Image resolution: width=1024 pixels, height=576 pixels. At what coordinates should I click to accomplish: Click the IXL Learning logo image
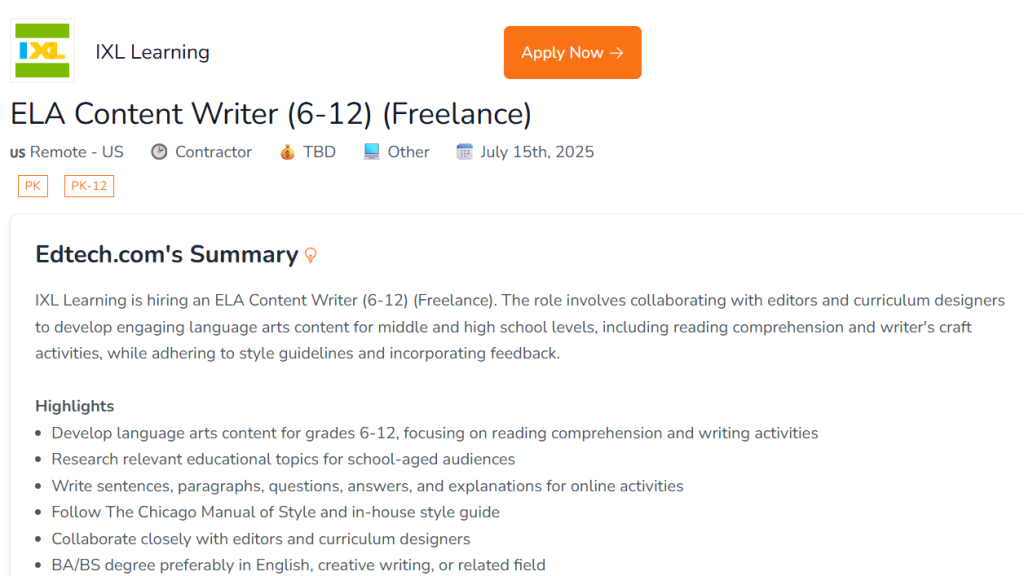(x=42, y=51)
